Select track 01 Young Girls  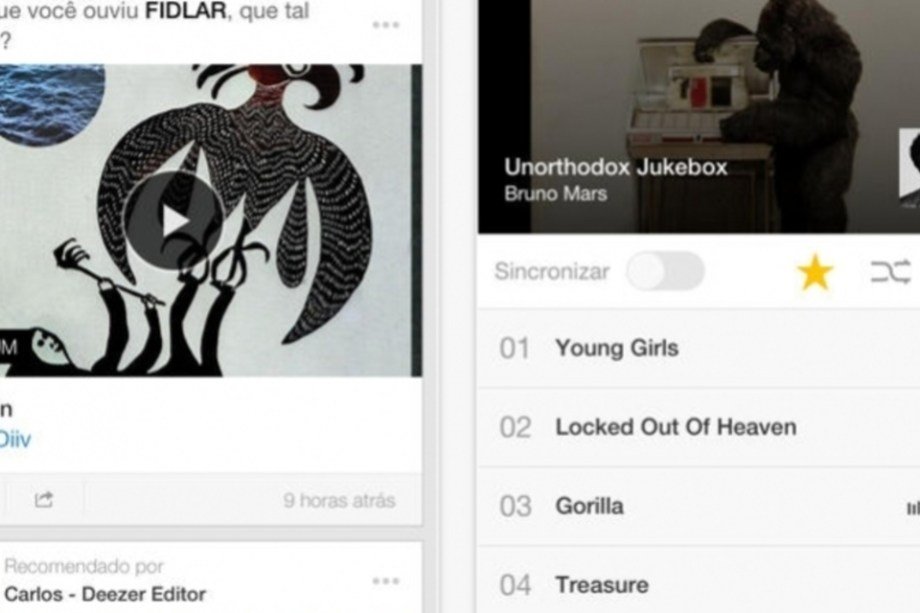(698, 348)
